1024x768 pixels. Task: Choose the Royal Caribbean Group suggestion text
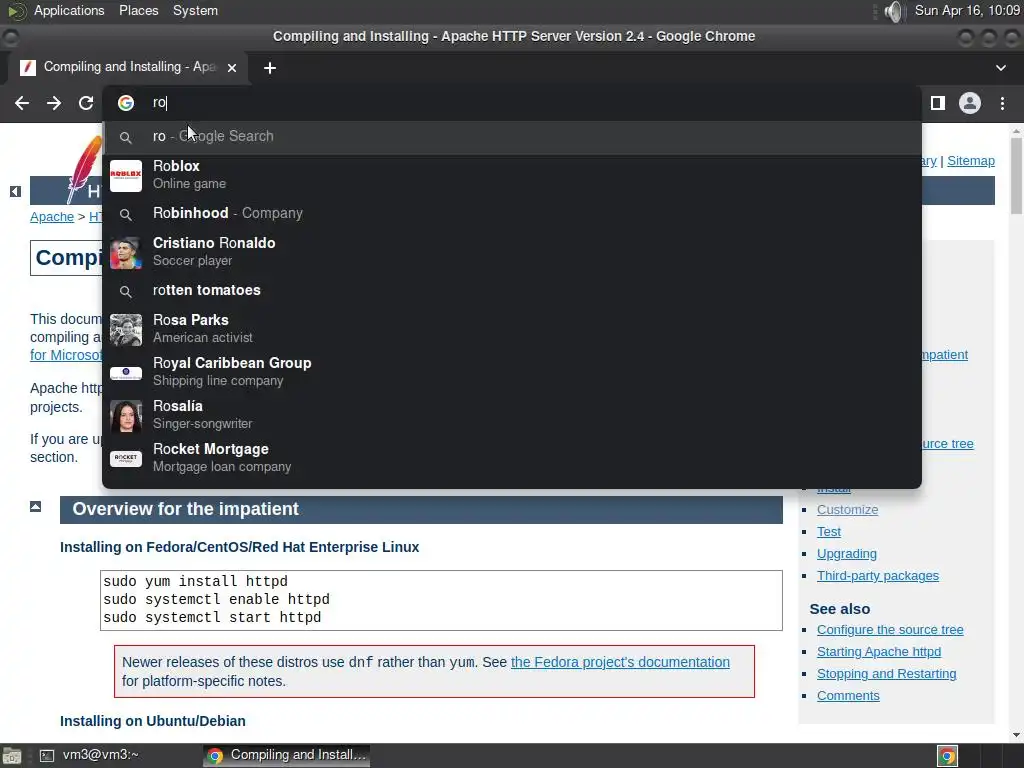pos(232,371)
